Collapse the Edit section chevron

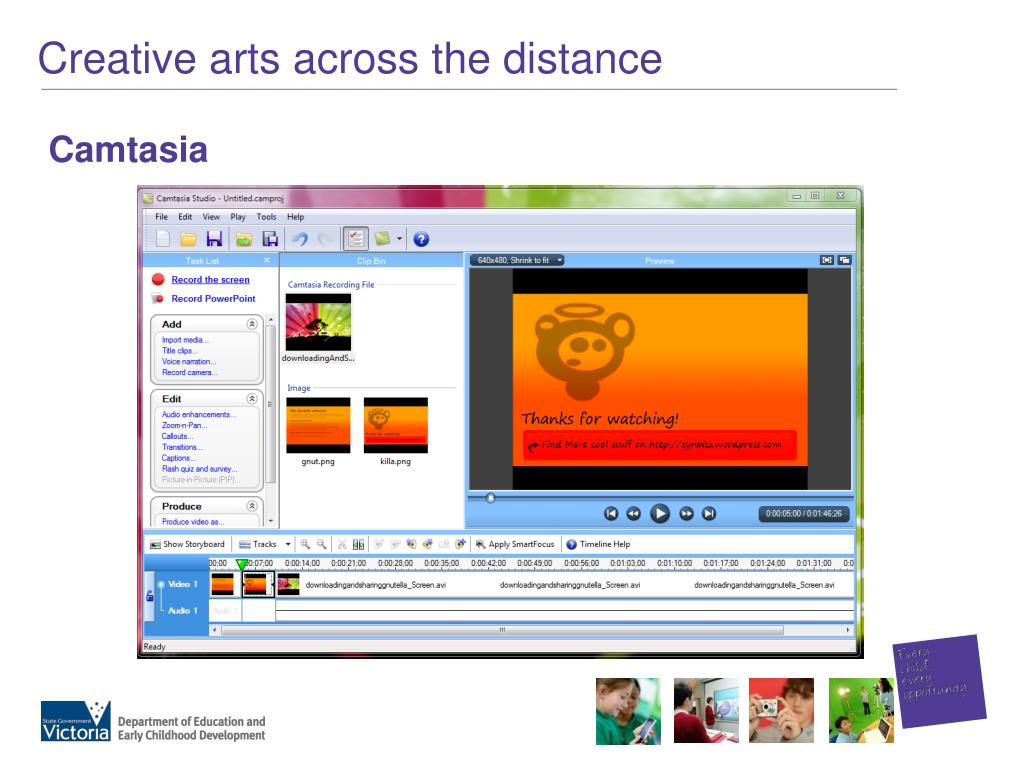(252, 398)
